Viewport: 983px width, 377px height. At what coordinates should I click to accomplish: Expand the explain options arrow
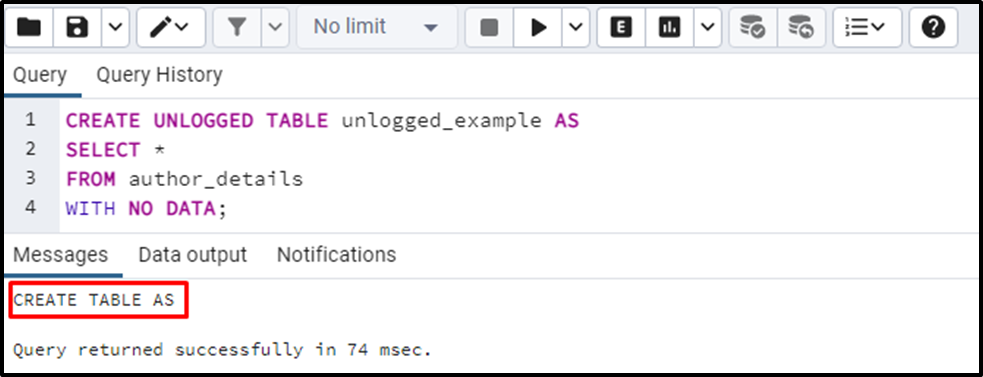pyautogui.click(x=708, y=27)
